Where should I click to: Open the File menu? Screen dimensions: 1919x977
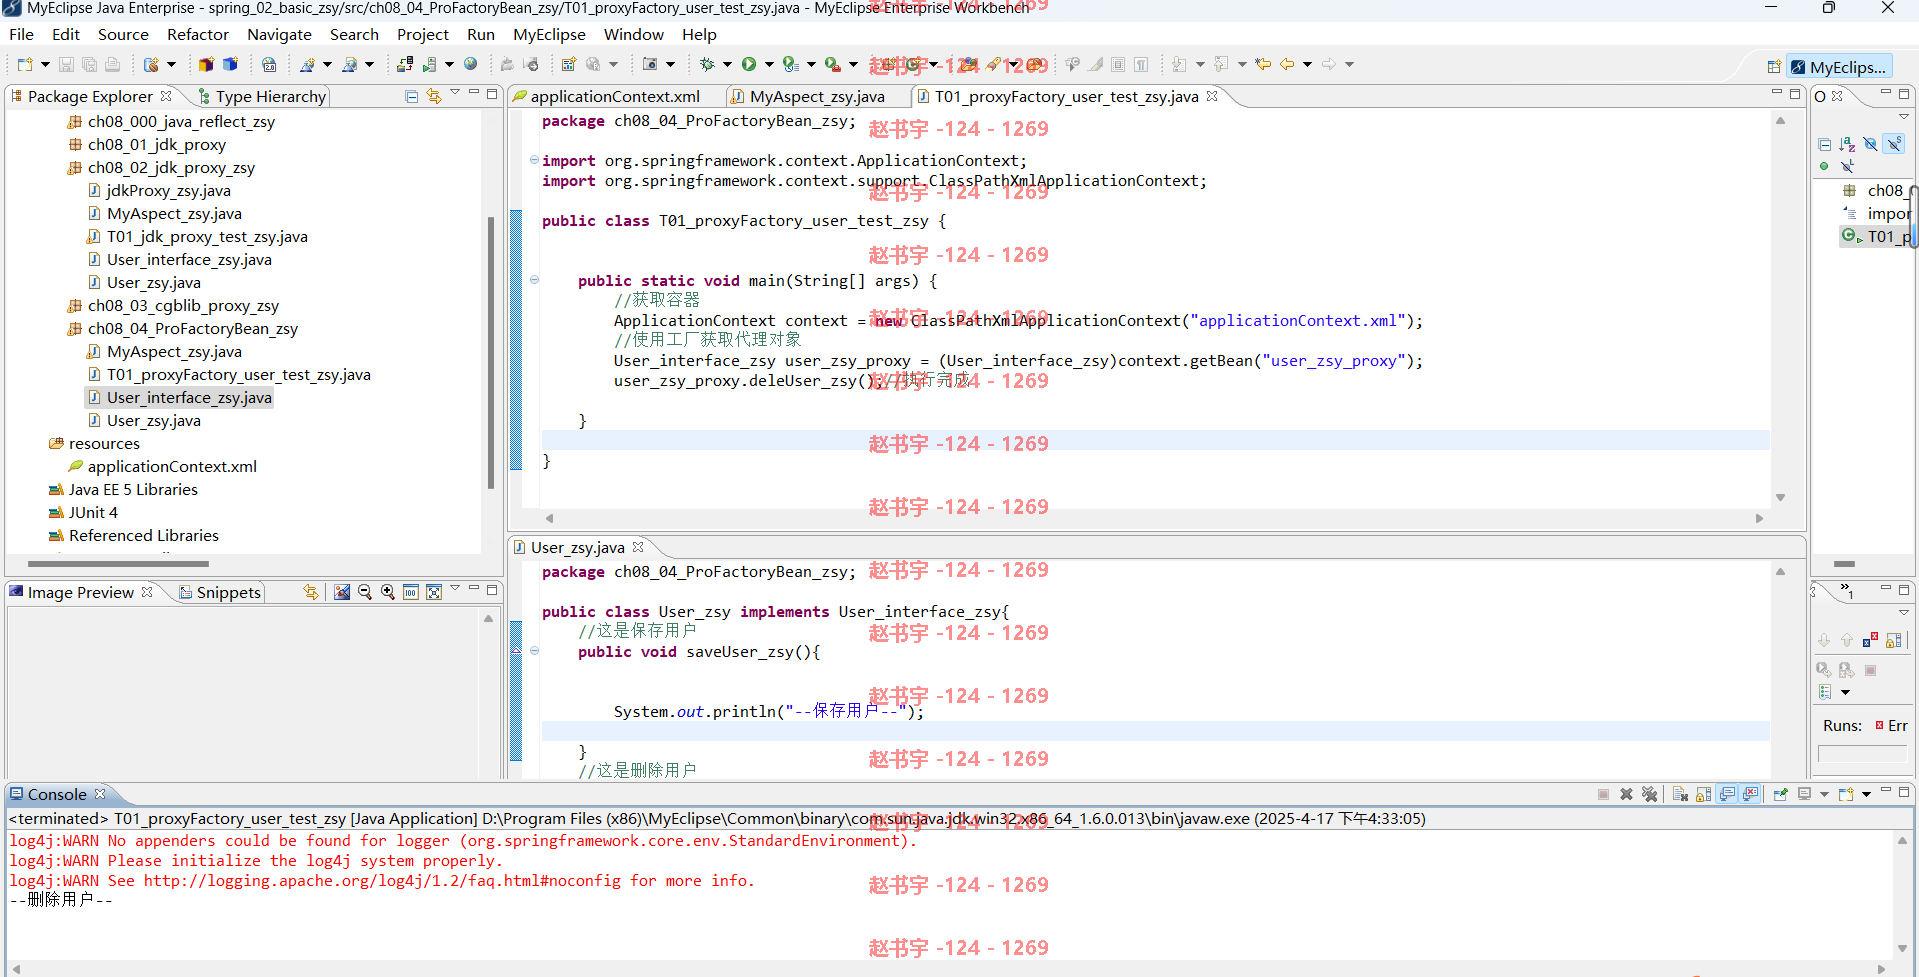tap(21, 34)
